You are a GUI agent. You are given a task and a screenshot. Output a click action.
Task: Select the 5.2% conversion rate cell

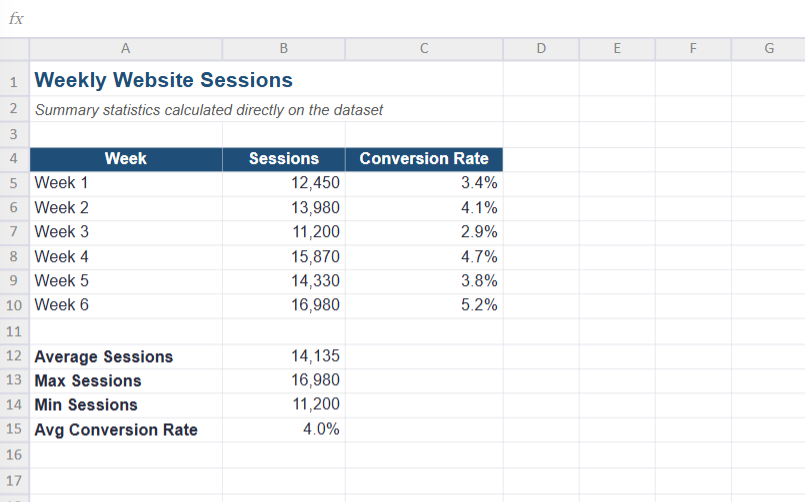424,305
